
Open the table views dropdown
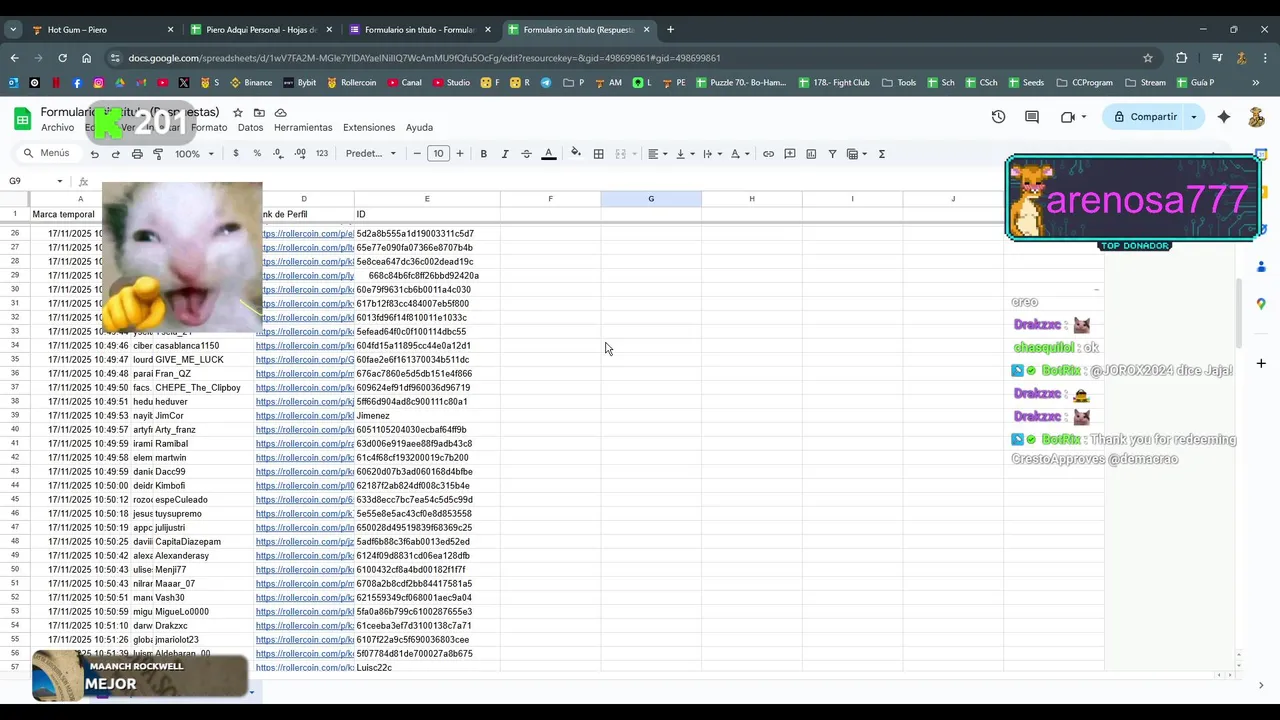857,154
